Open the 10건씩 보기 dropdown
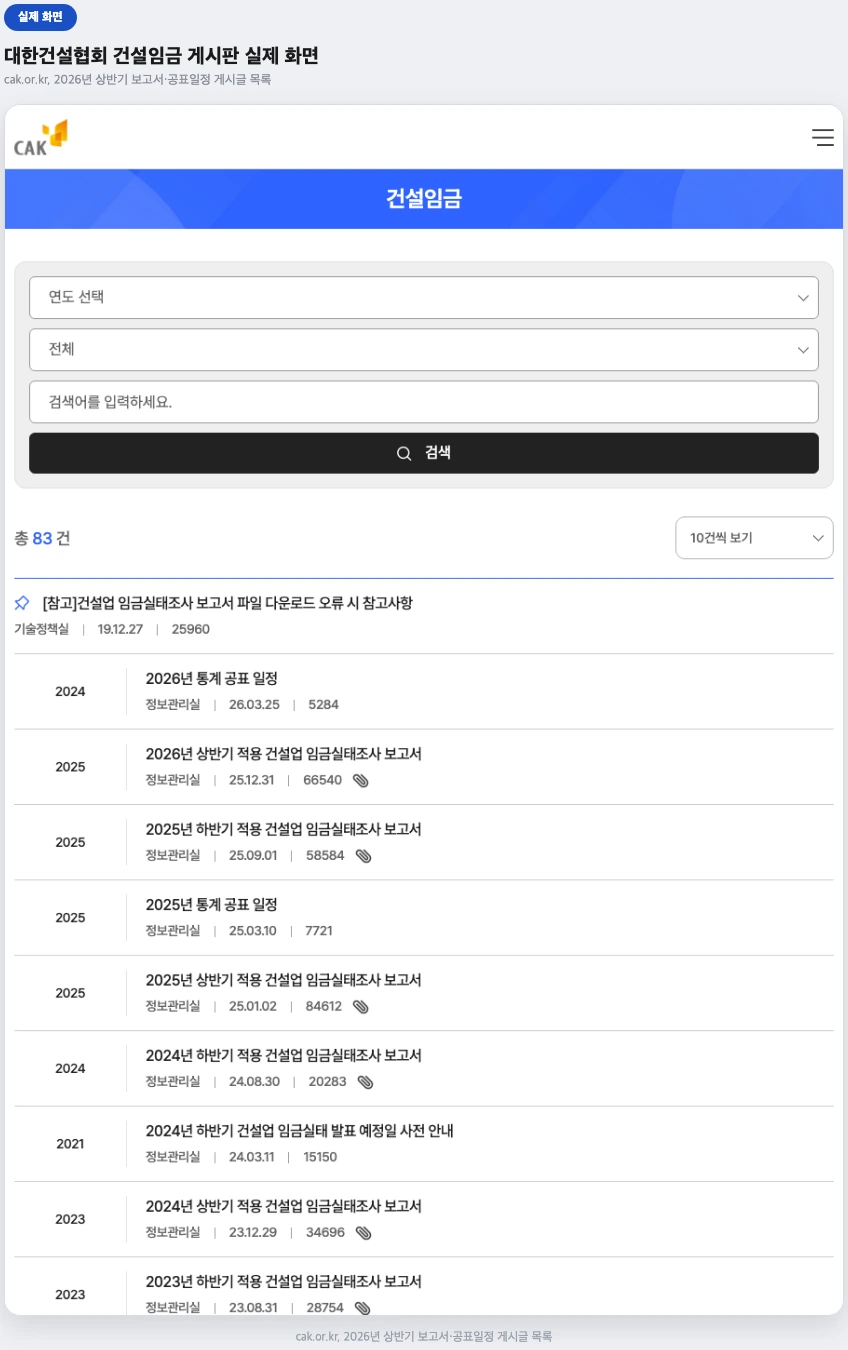 (x=755, y=538)
